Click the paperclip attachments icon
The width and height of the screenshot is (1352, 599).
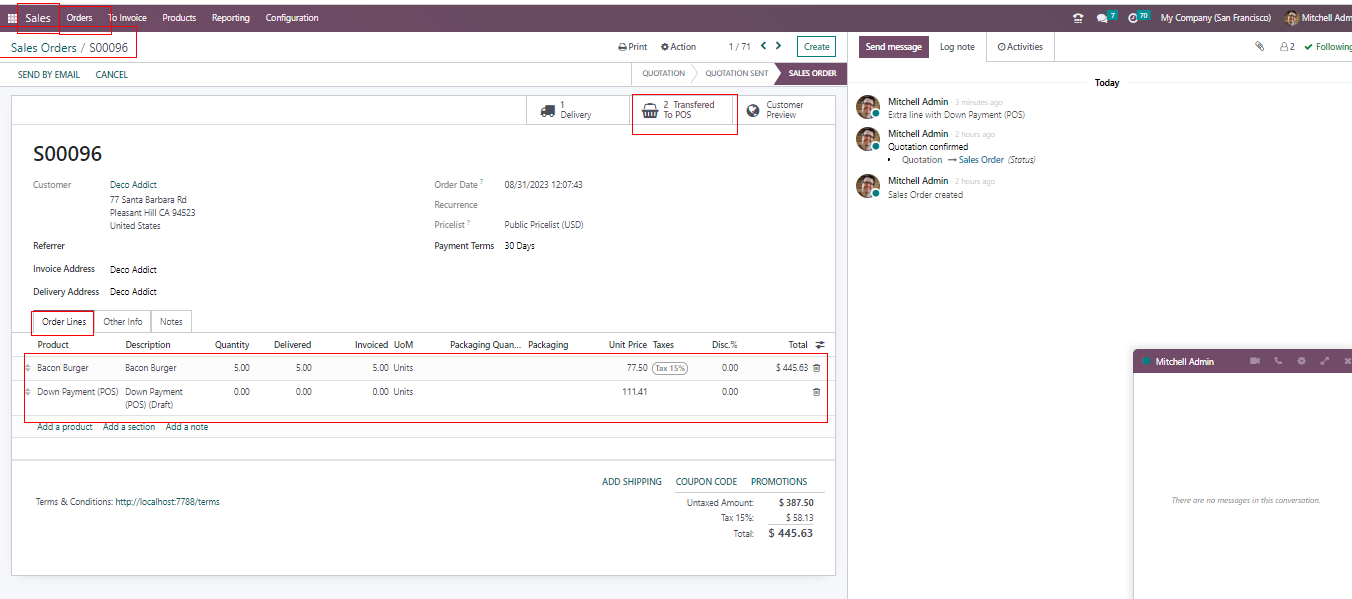click(x=1260, y=47)
